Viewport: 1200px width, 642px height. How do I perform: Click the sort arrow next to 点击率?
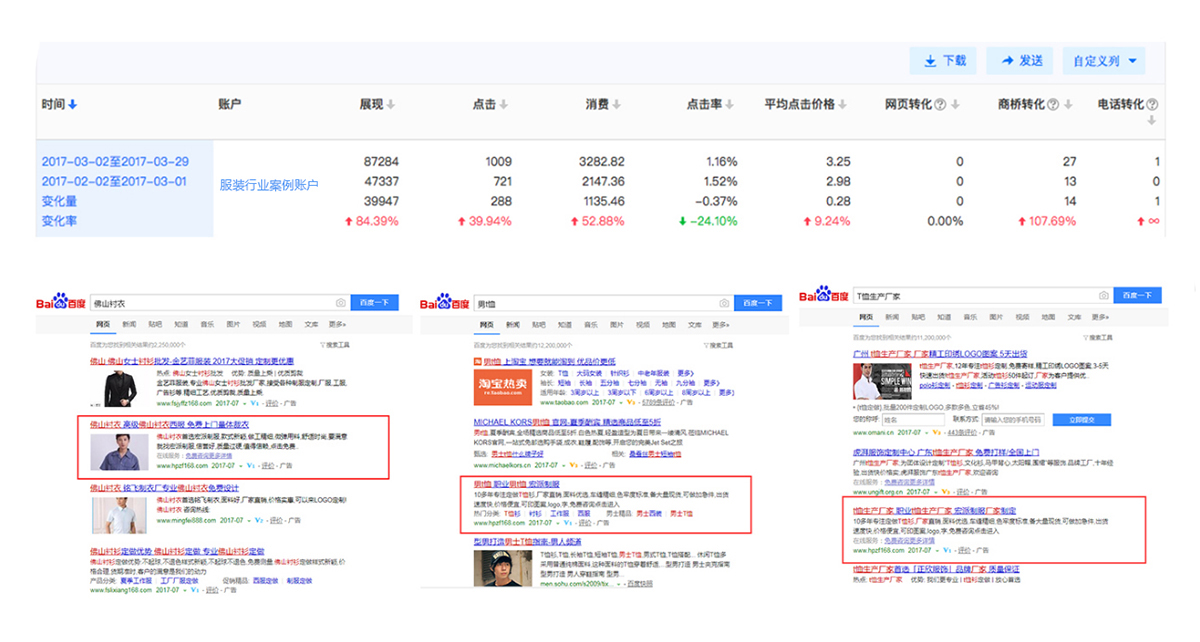pyautogui.click(x=744, y=105)
